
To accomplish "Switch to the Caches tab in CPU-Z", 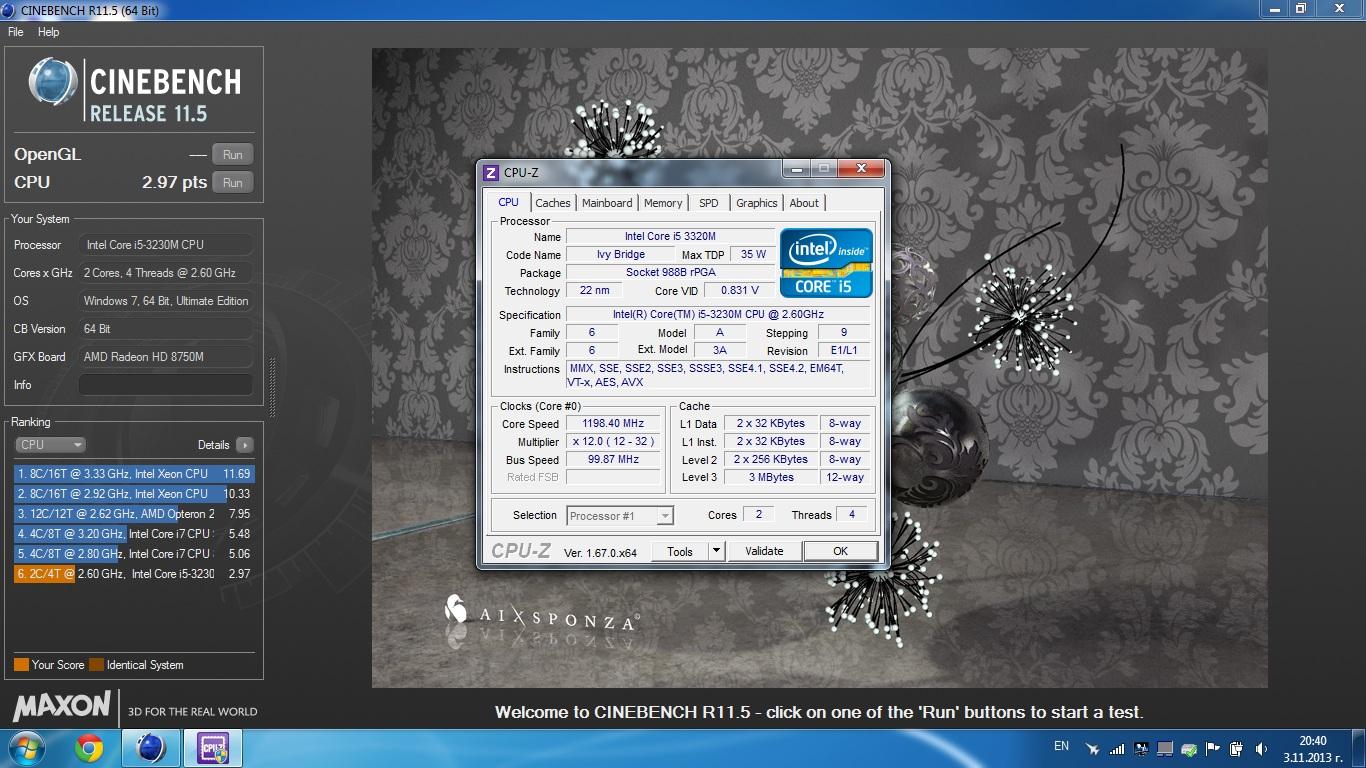I will [553, 203].
